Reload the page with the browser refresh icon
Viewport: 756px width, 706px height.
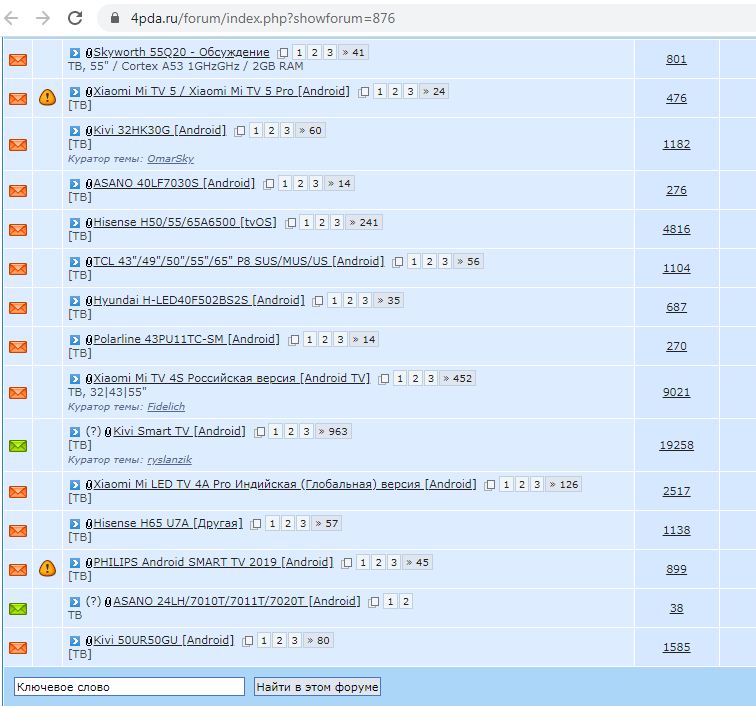click(x=75, y=18)
